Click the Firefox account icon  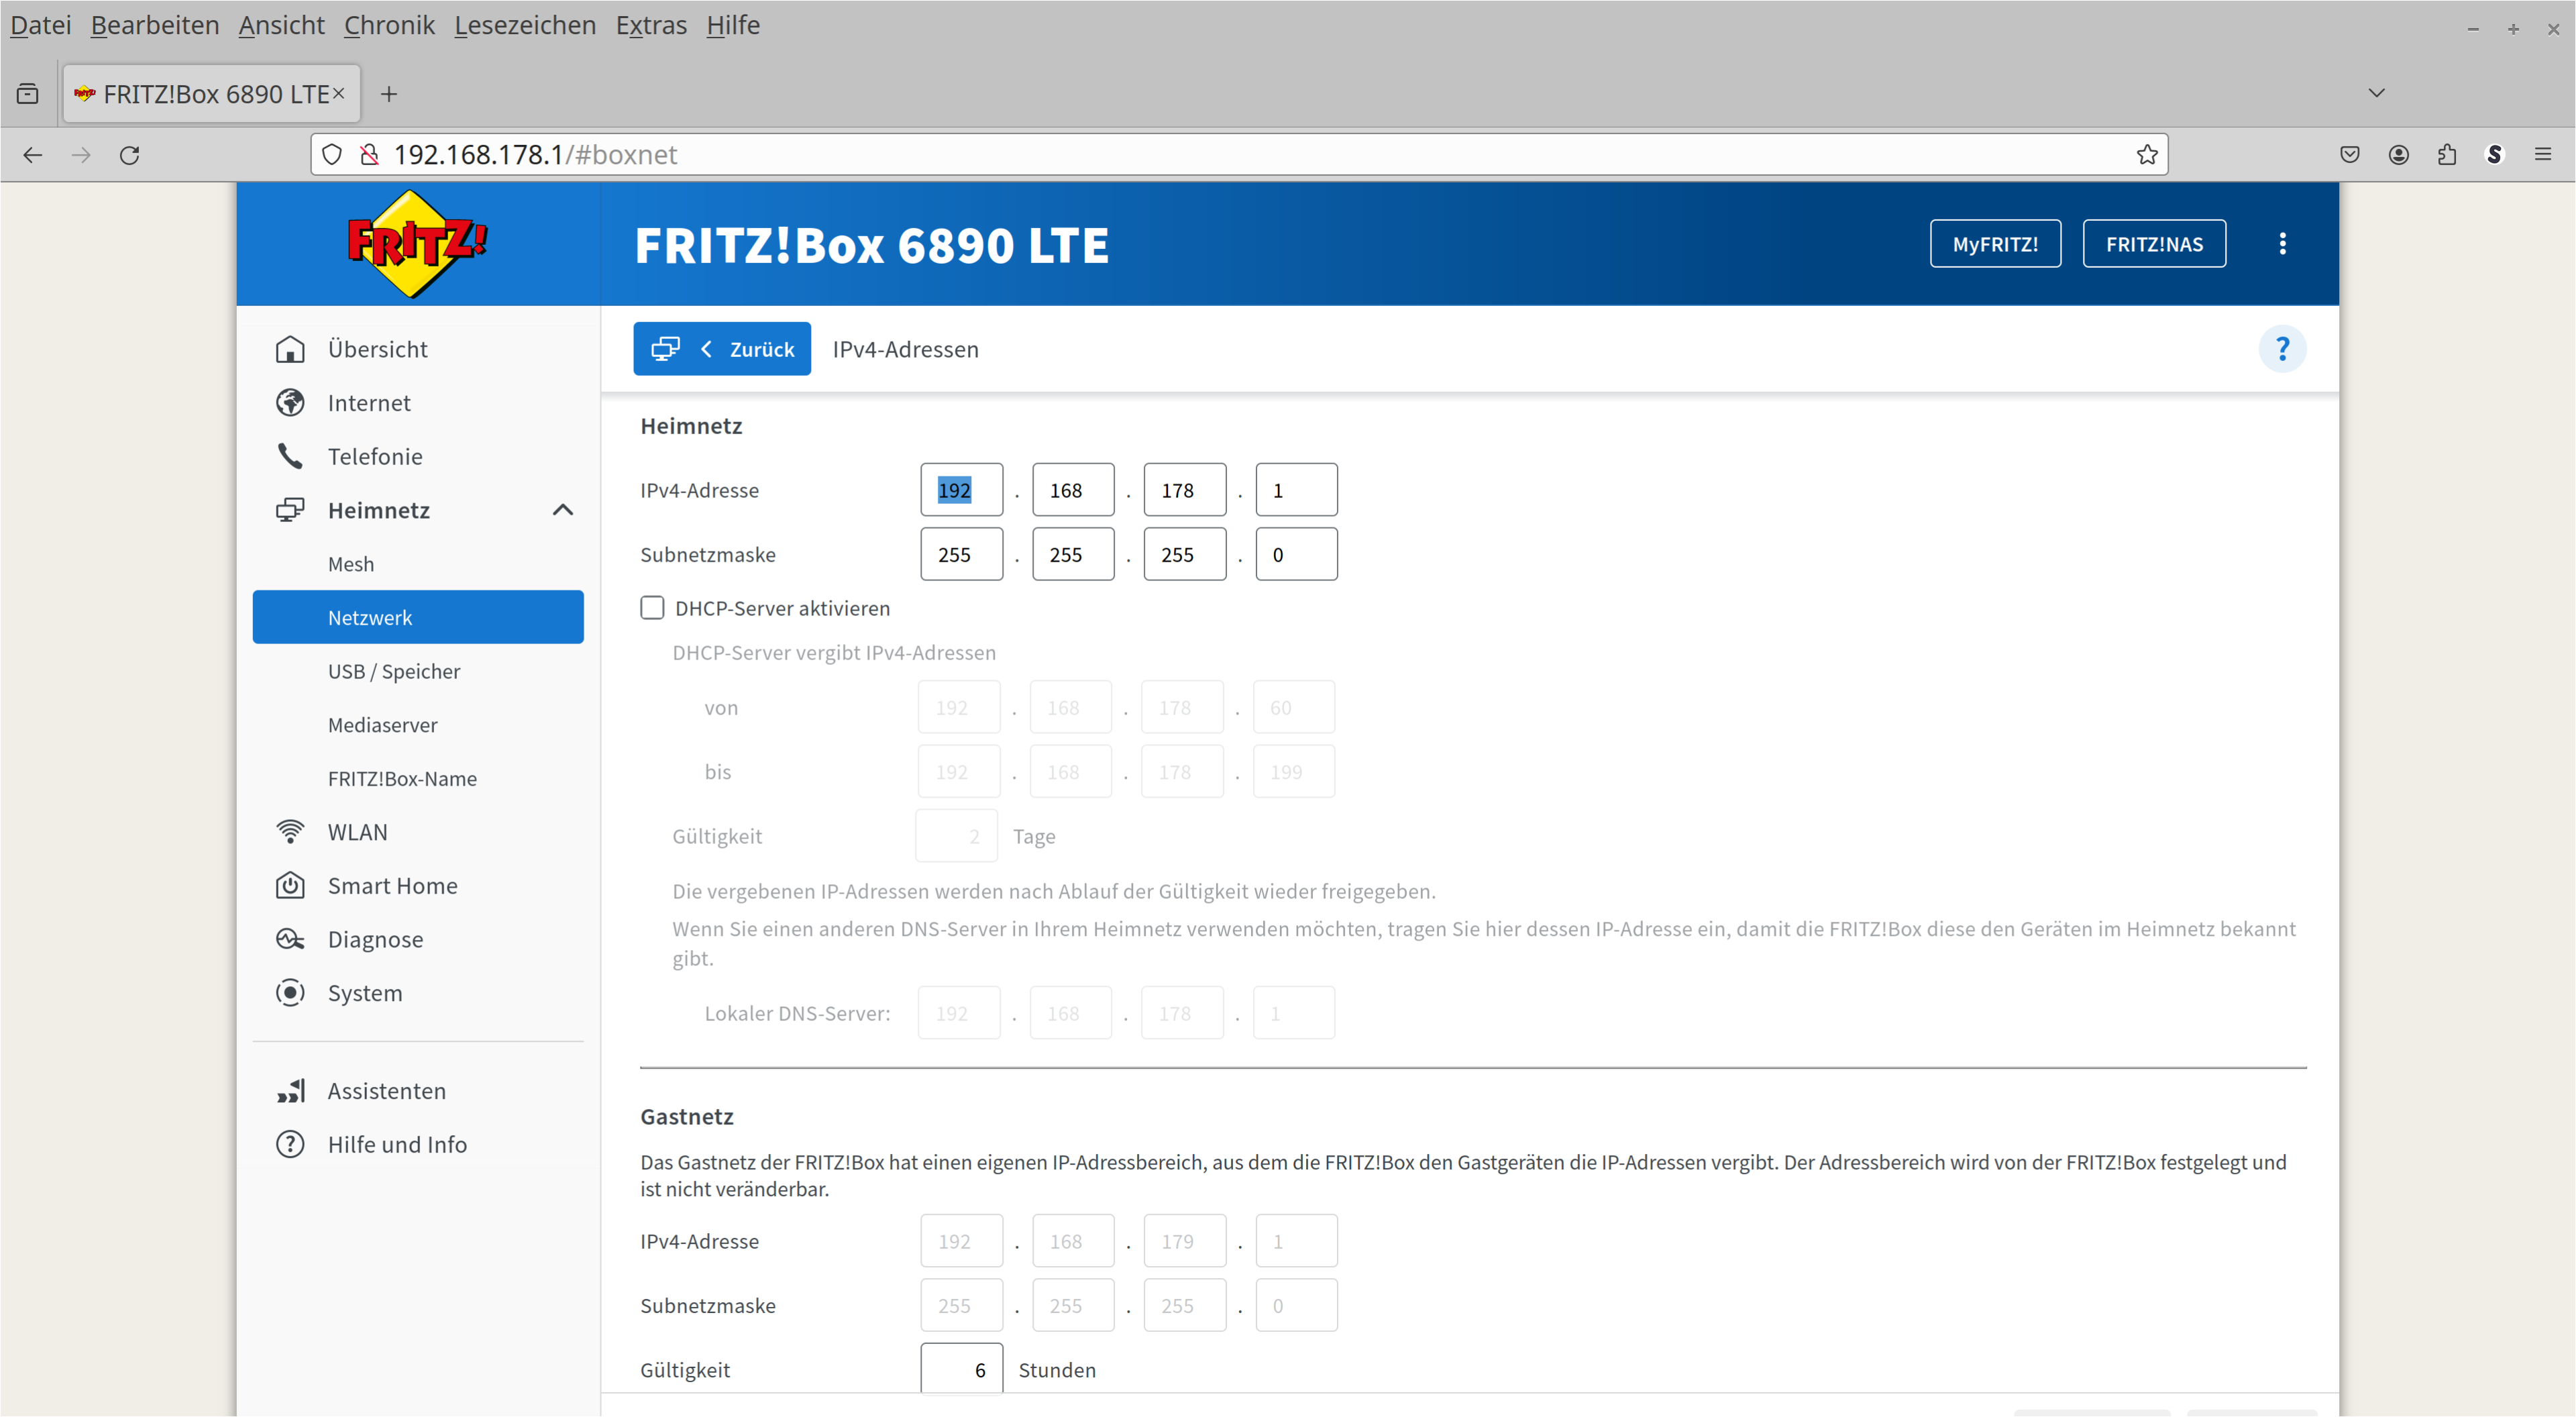[2398, 155]
